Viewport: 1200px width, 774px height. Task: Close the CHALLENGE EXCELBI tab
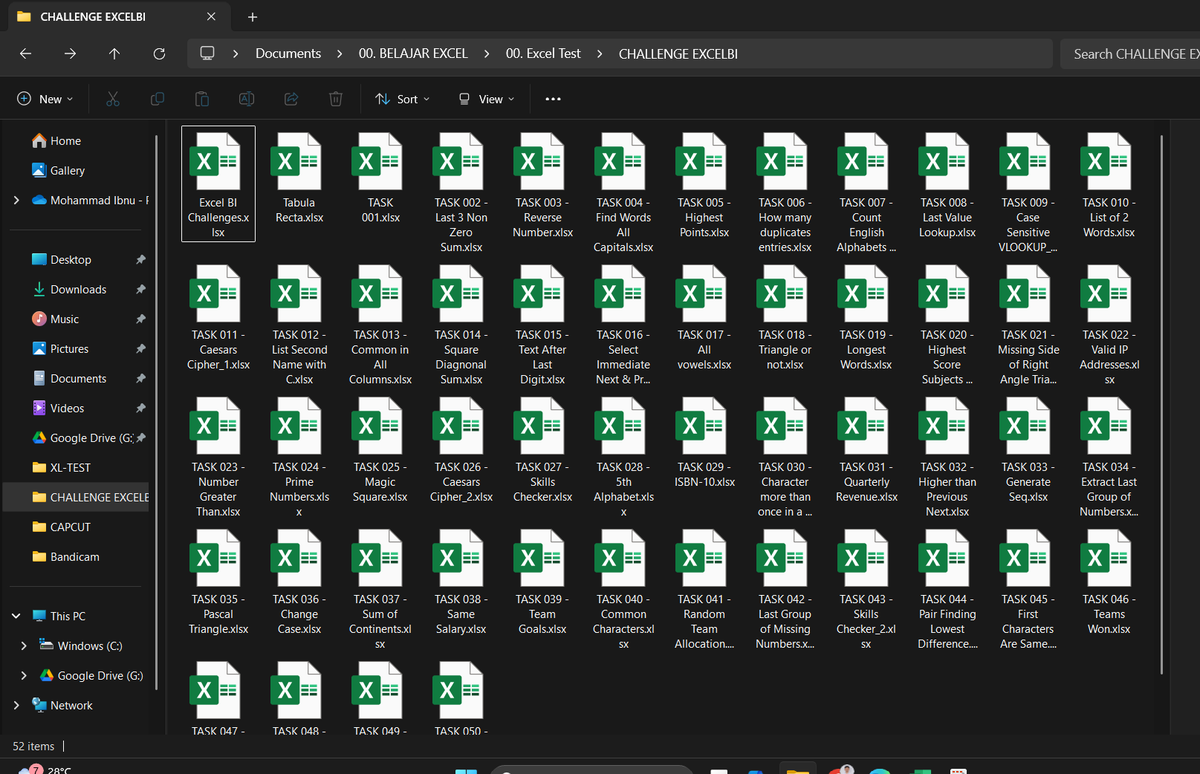(x=210, y=17)
